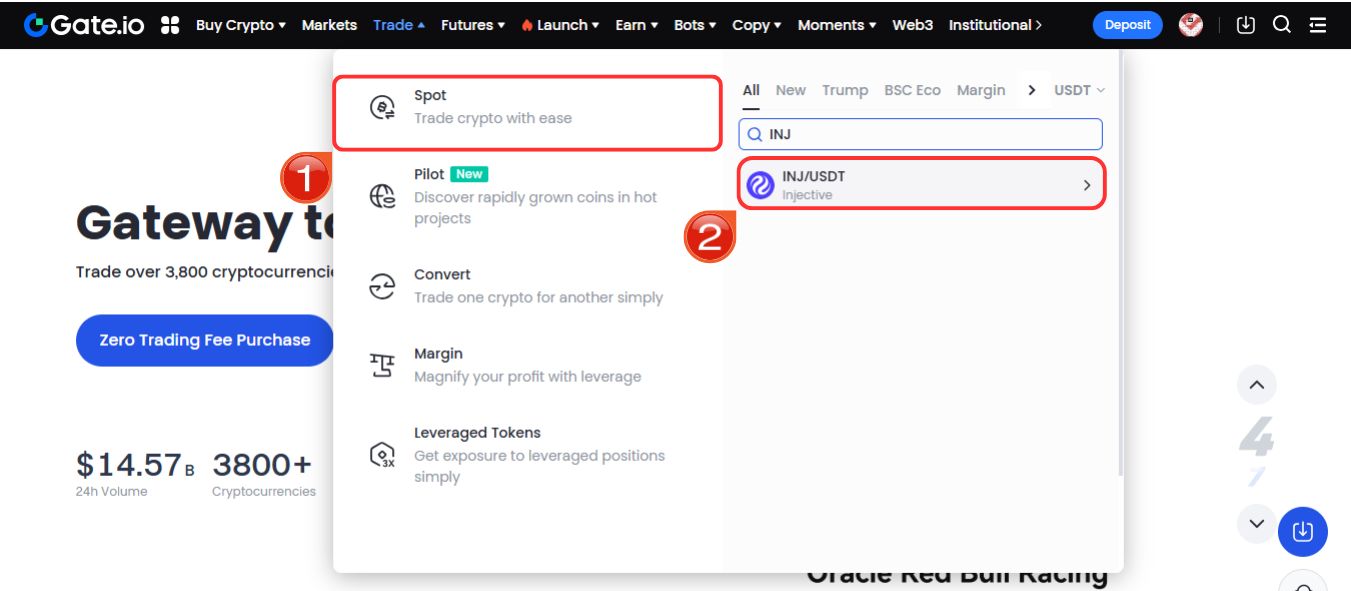1351x591 pixels.
Task: Open Spot trade crypto with ease
Action: tap(527, 113)
